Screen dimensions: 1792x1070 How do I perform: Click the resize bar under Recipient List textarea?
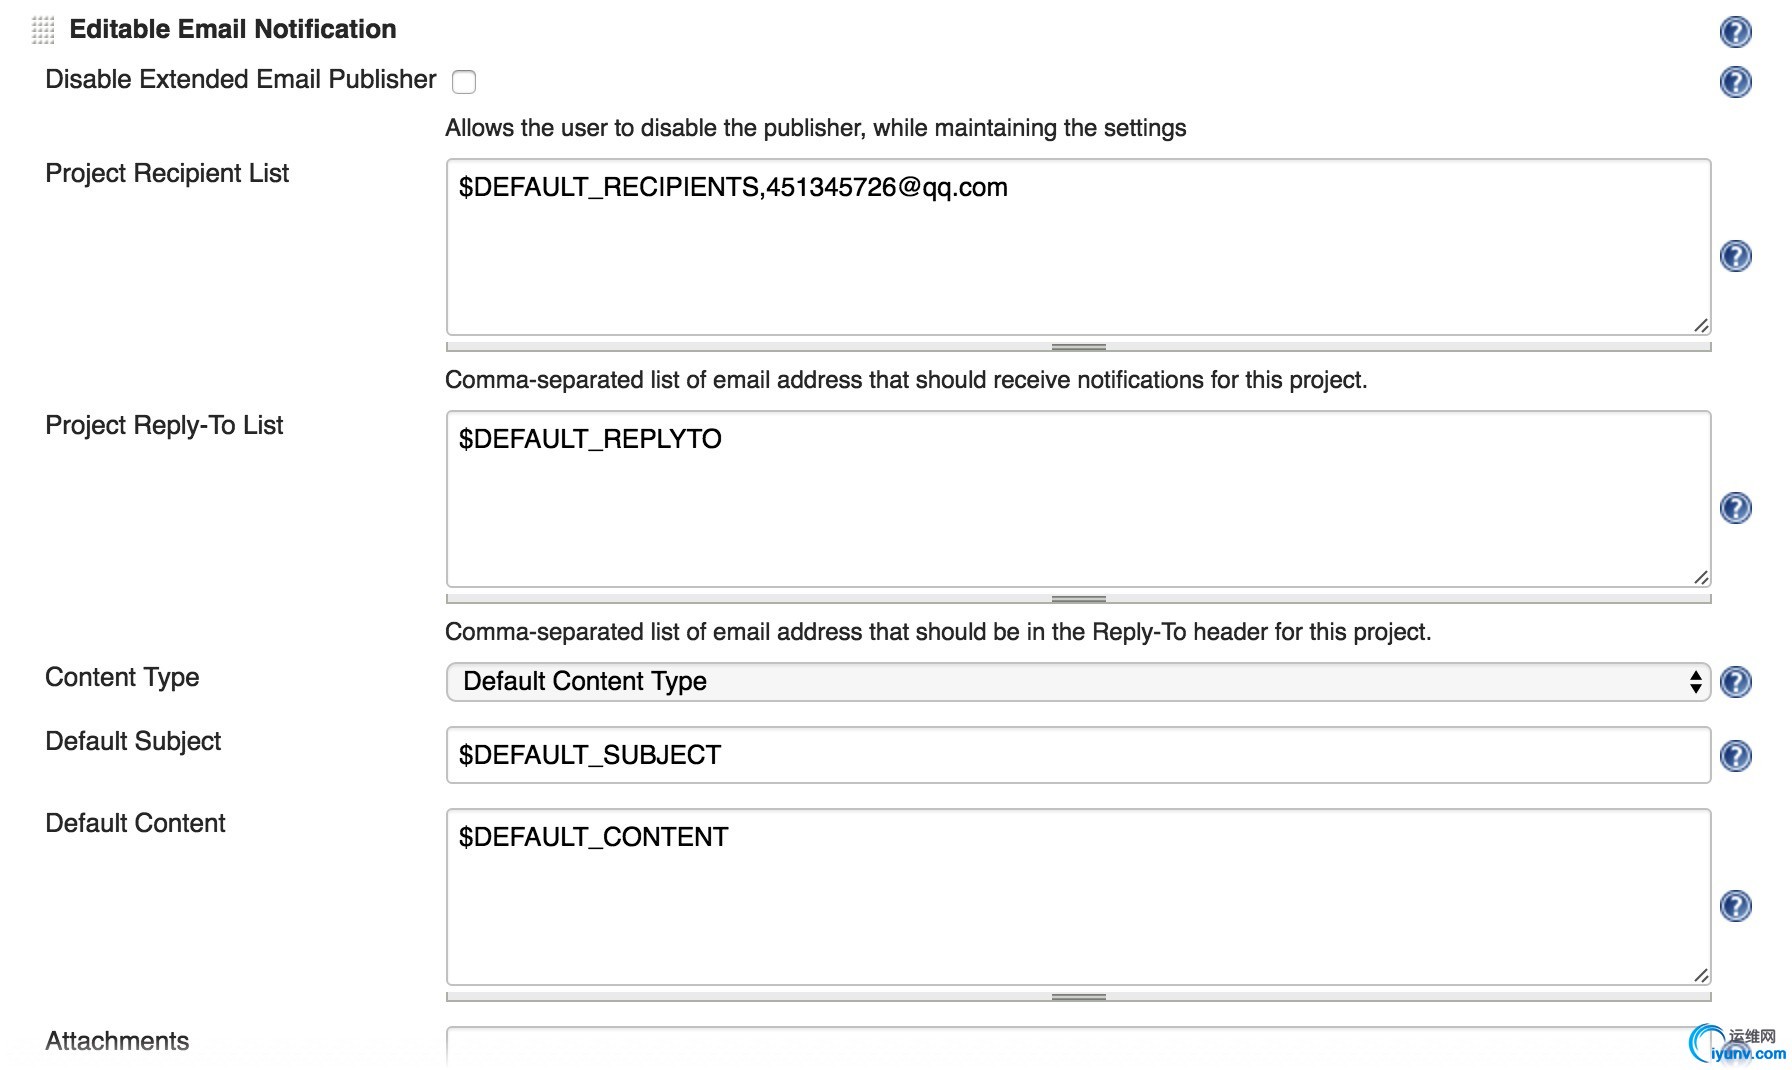coord(1078,347)
